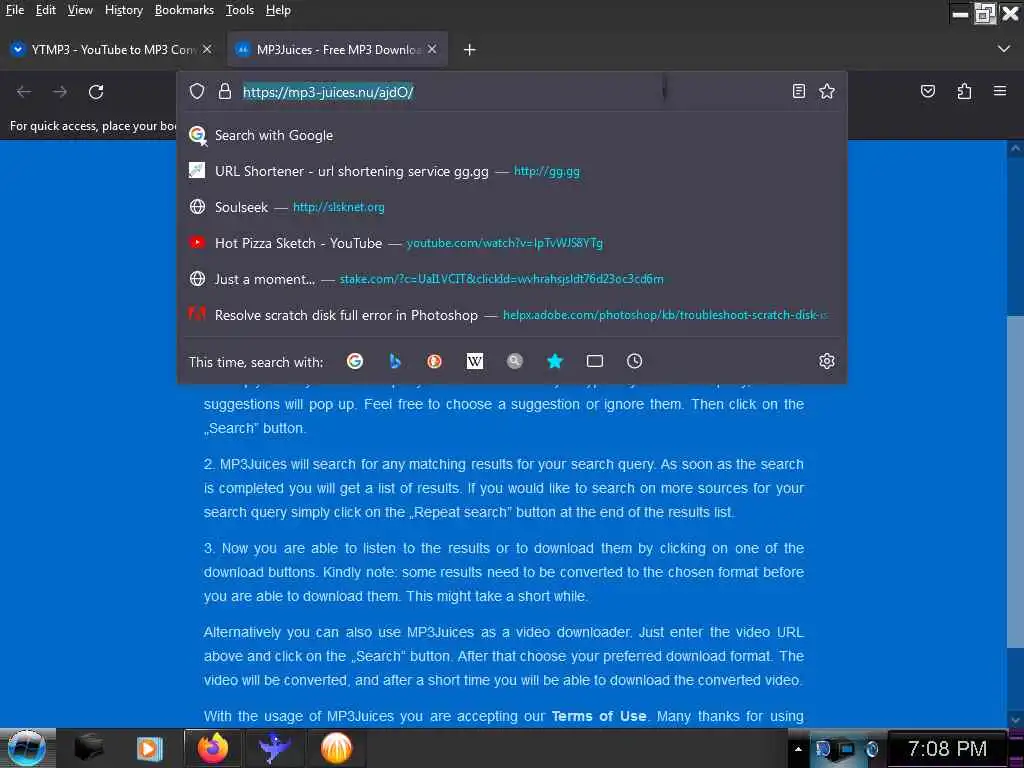Open the Tools menu
This screenshot has width=1024, height=768.
coord(240,10)
